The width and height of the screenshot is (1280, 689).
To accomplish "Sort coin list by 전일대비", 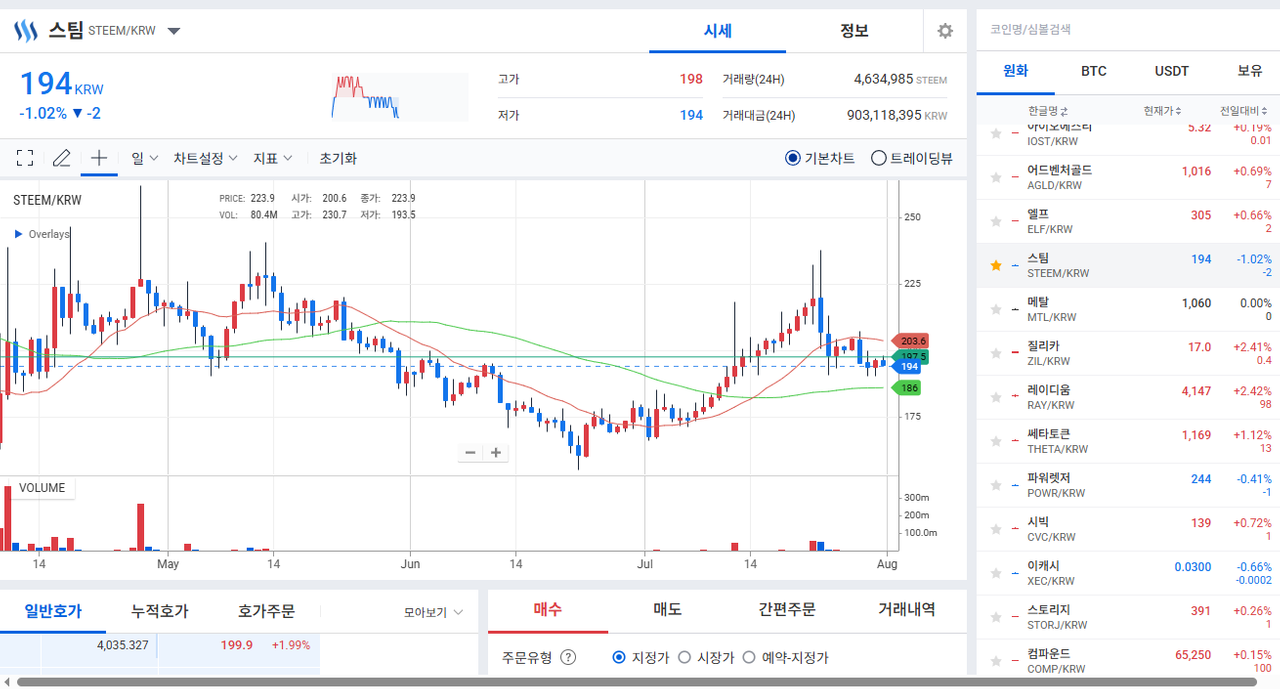I will pyautogui.click(x=1245, y=110).
